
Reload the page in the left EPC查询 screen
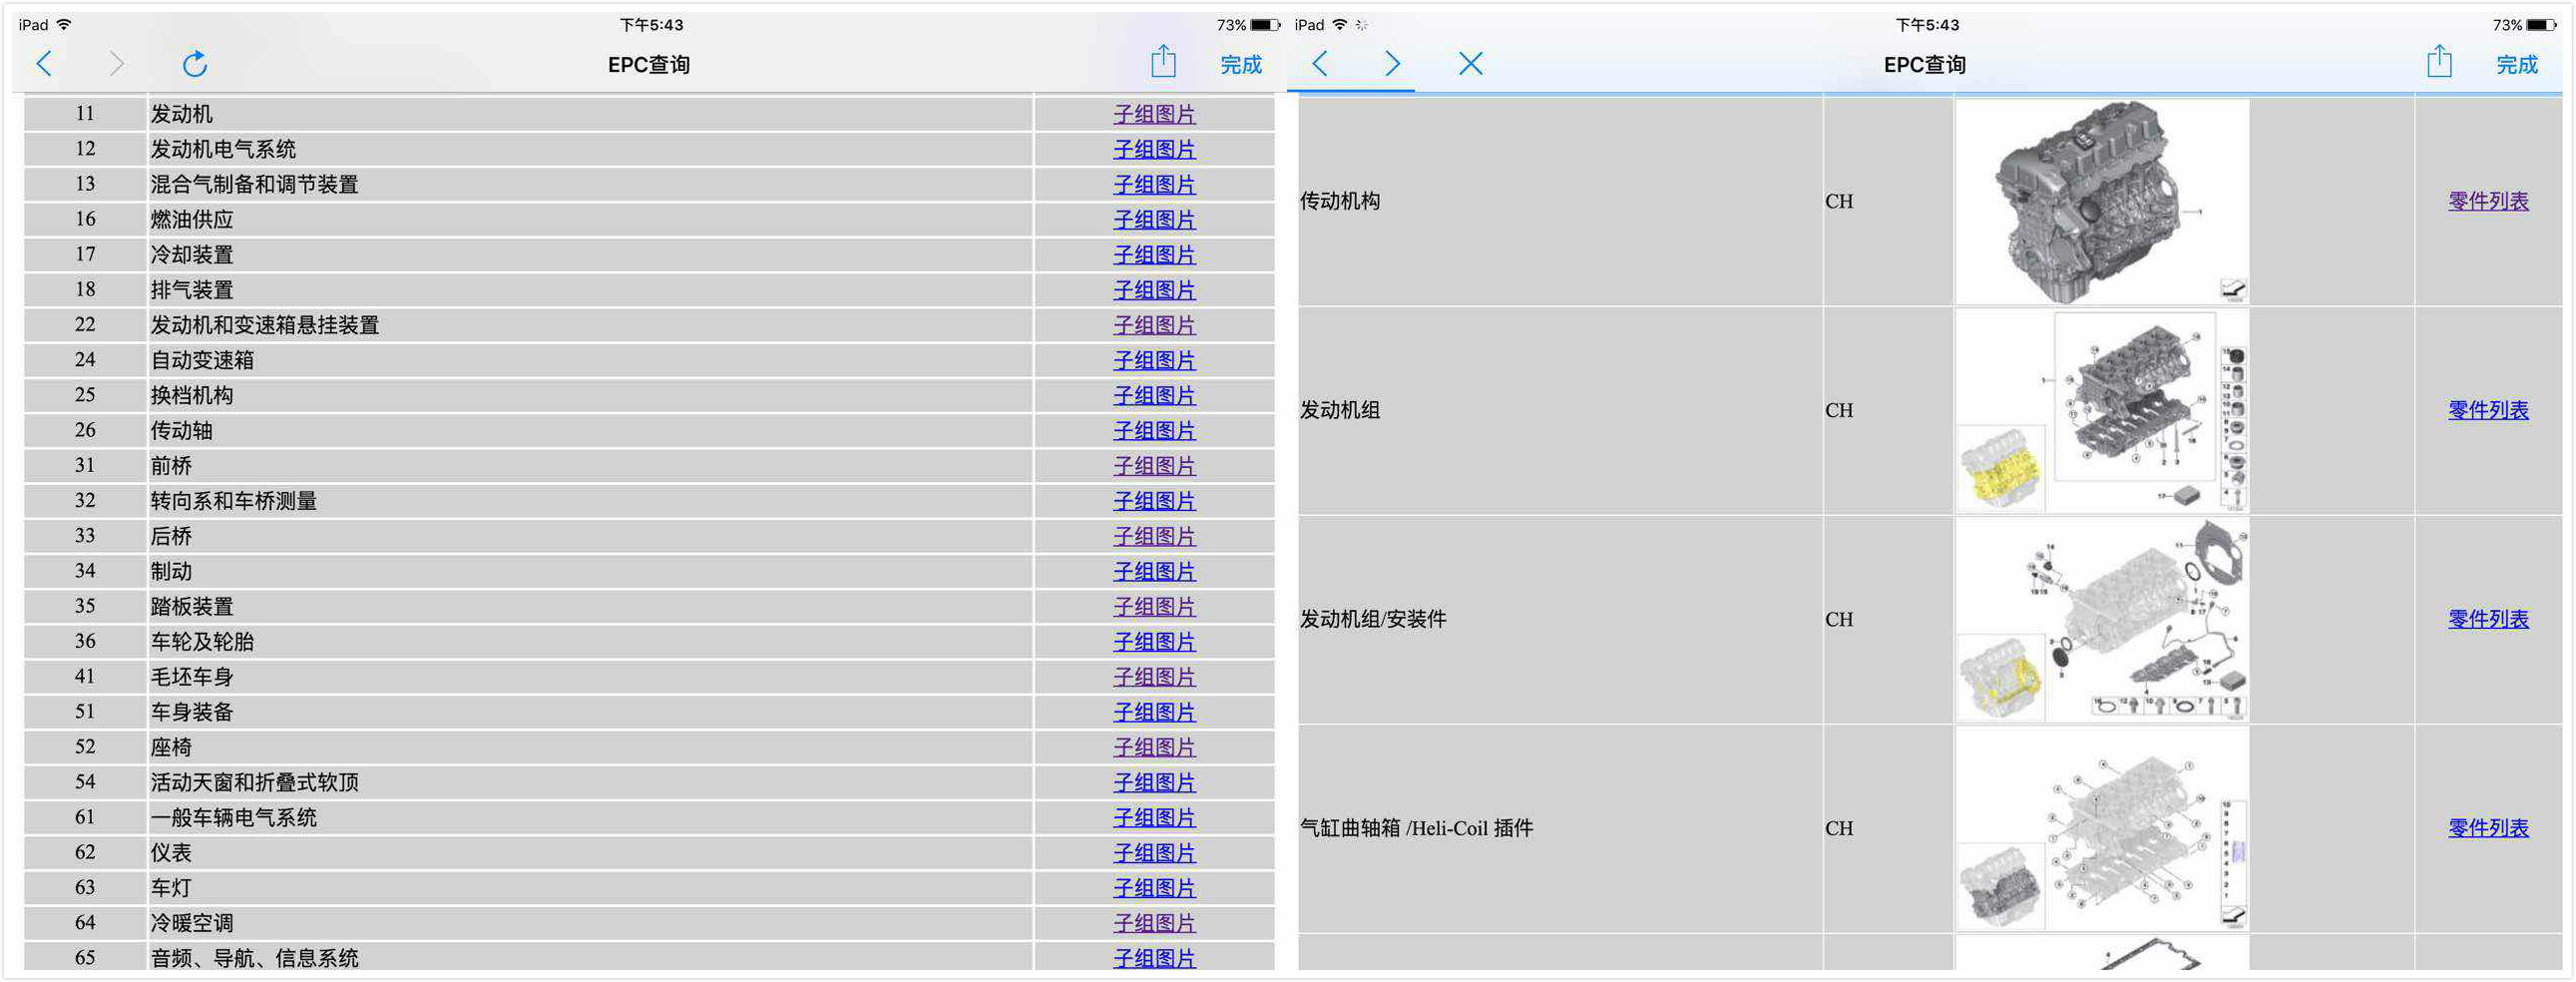pyautogui.click(x=194, y=64)
